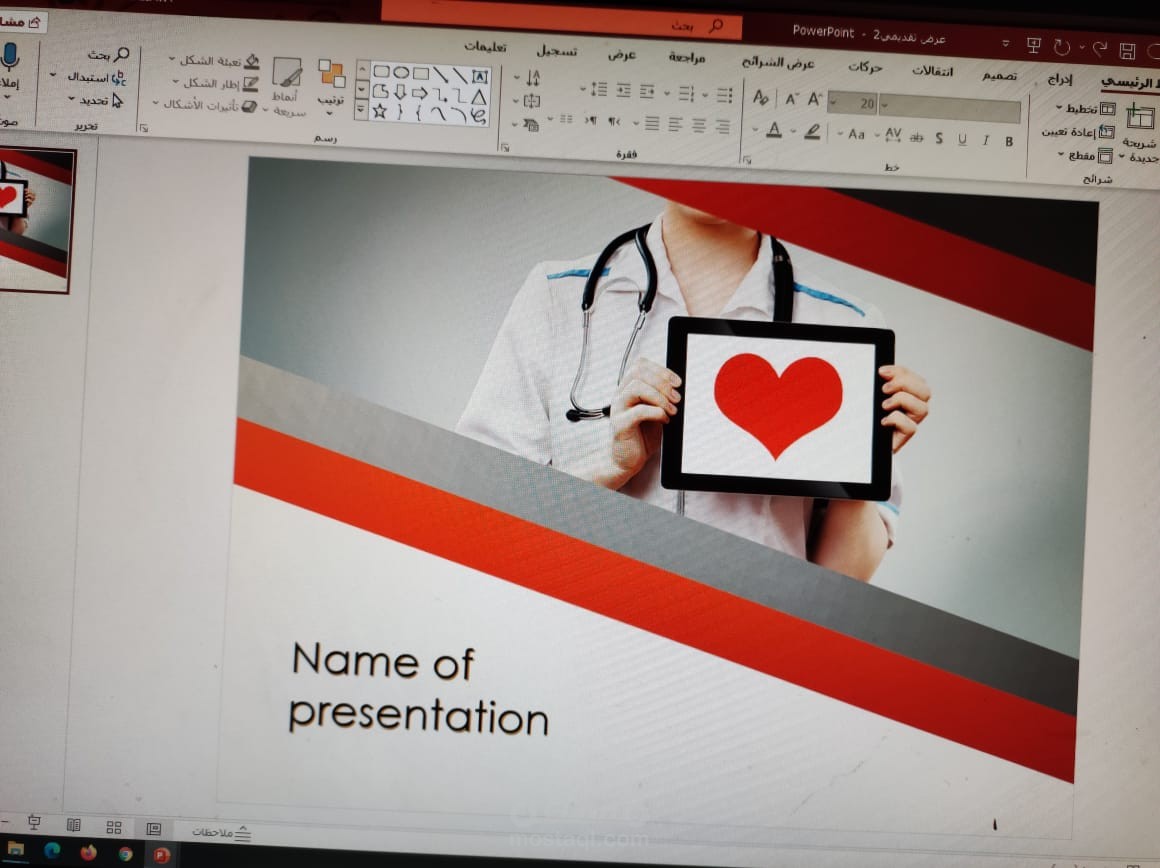Increase font size with larger A
Screen dimensions: 1160x868
click(x=815, y=98)
